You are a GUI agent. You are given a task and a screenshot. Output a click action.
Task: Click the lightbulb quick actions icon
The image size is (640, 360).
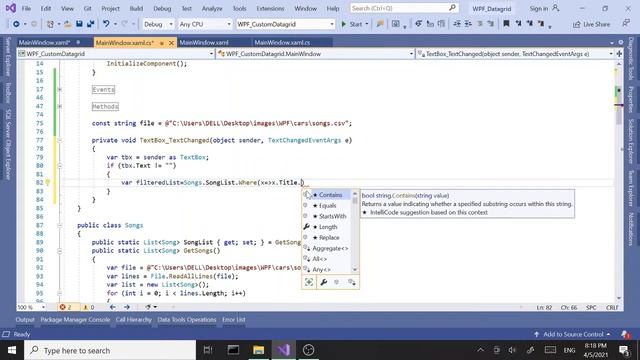(47, 182)
